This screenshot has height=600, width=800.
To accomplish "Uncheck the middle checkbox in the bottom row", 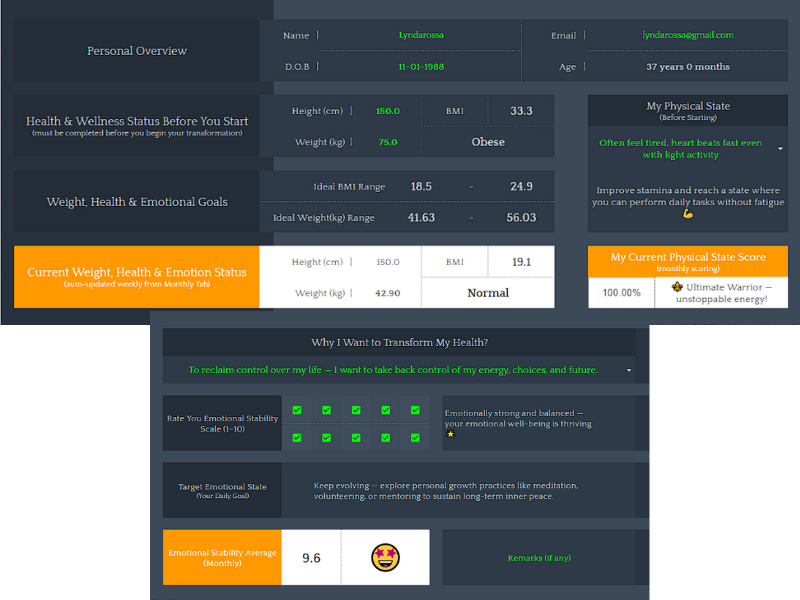I will pos(356,438).
